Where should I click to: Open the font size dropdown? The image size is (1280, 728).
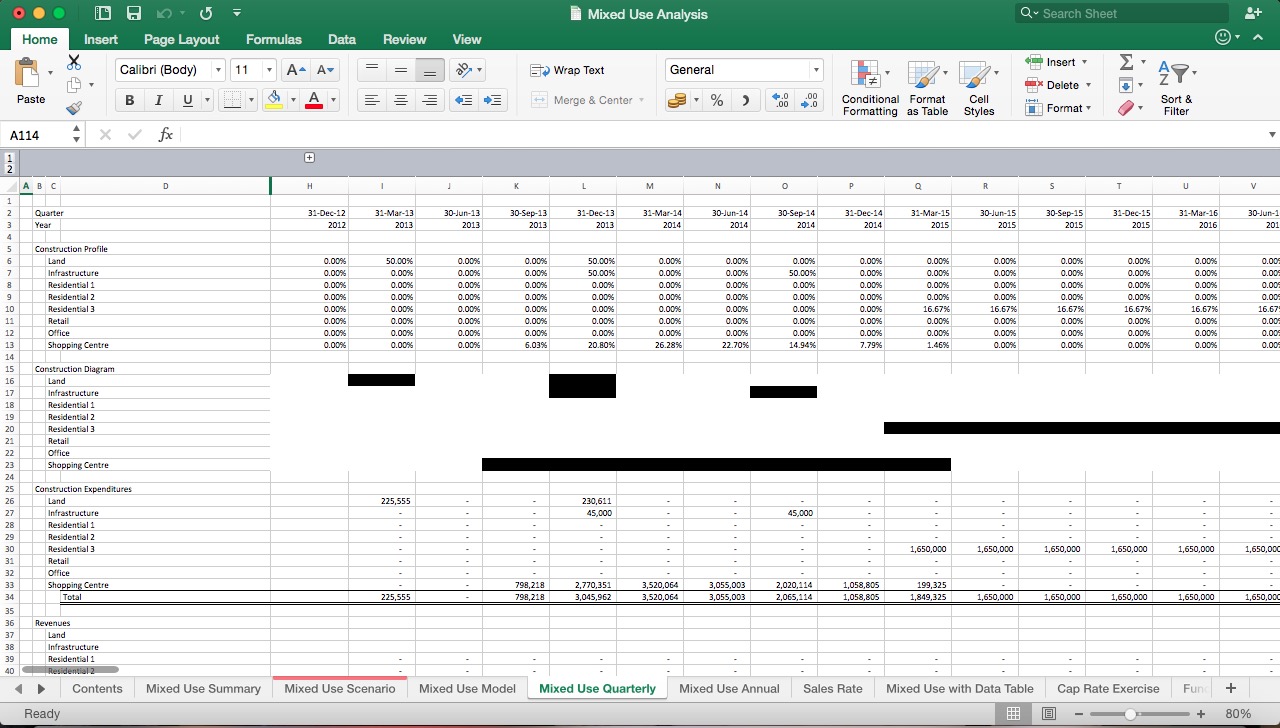(x=266, y=70)
